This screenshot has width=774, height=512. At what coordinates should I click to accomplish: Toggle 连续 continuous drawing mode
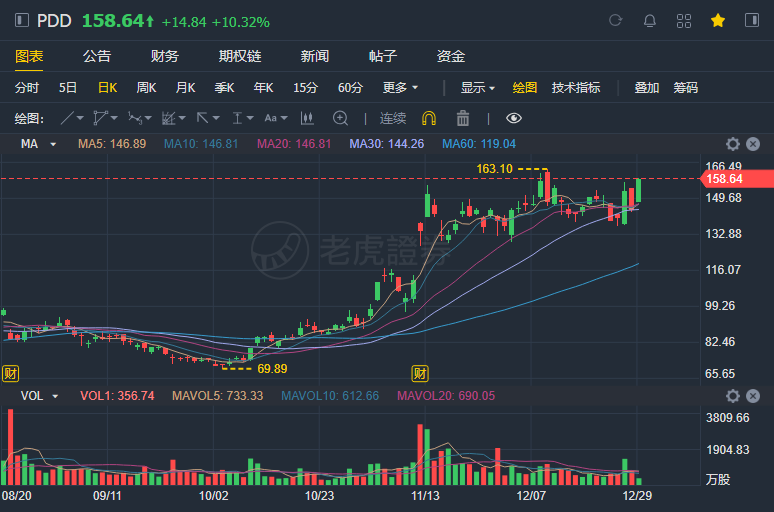point(393,118)
